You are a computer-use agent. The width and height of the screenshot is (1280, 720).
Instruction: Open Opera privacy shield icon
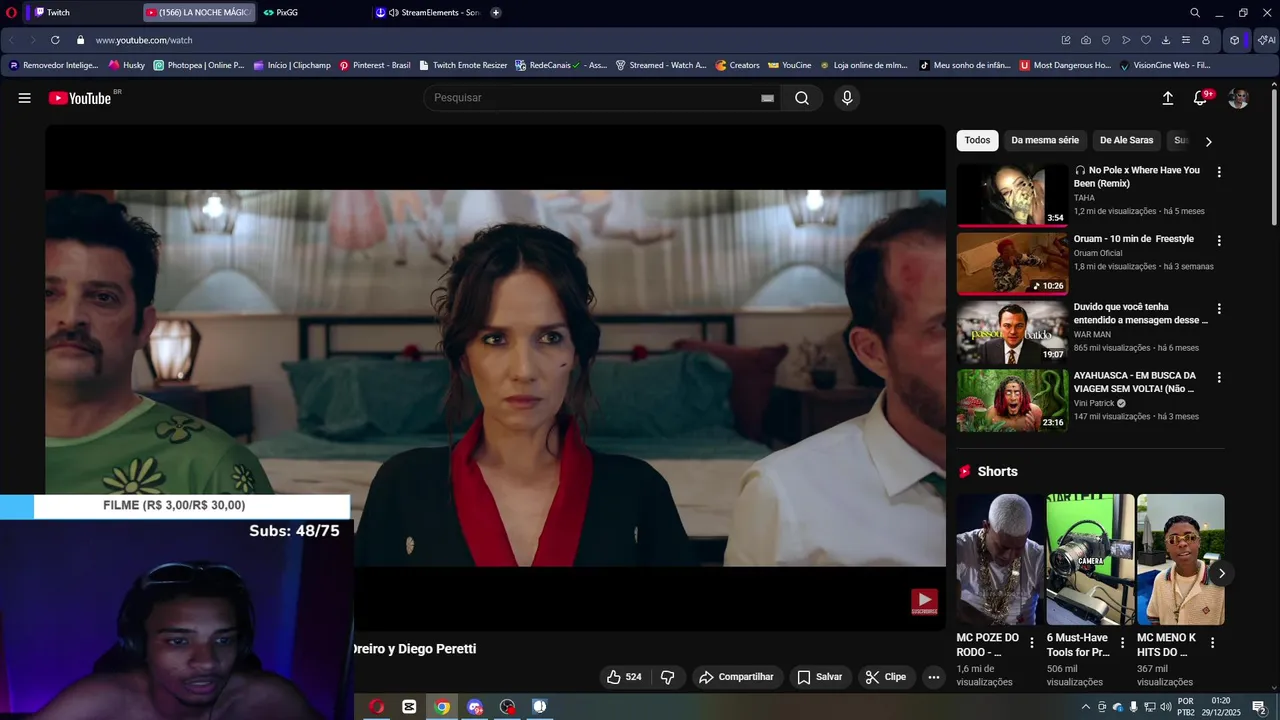[x=1106, y=40]
